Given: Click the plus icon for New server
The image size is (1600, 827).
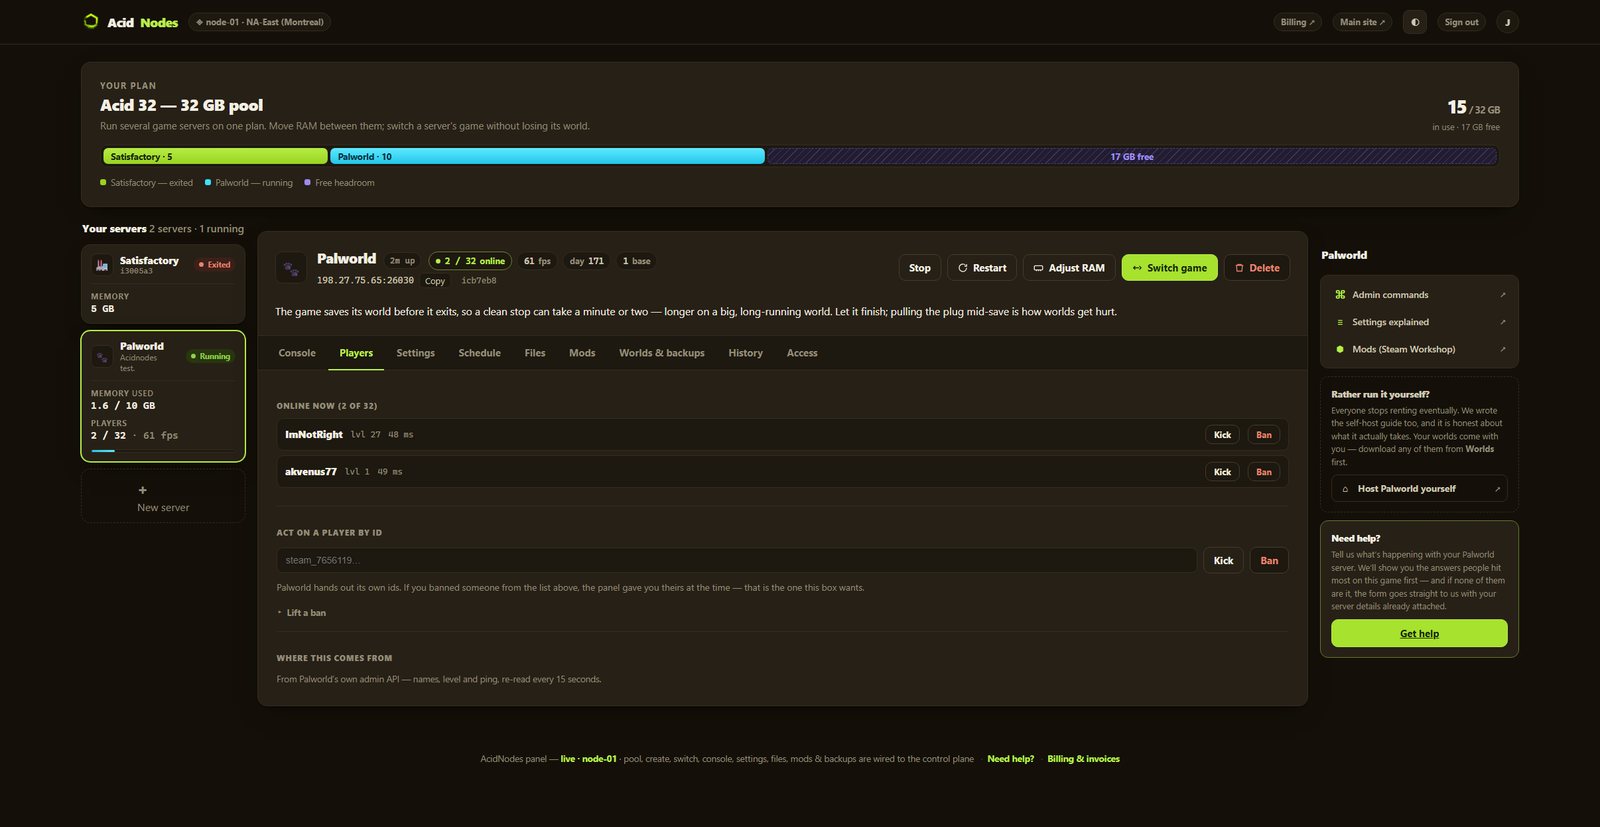Looking at the screenshot, I should (142, 490).
